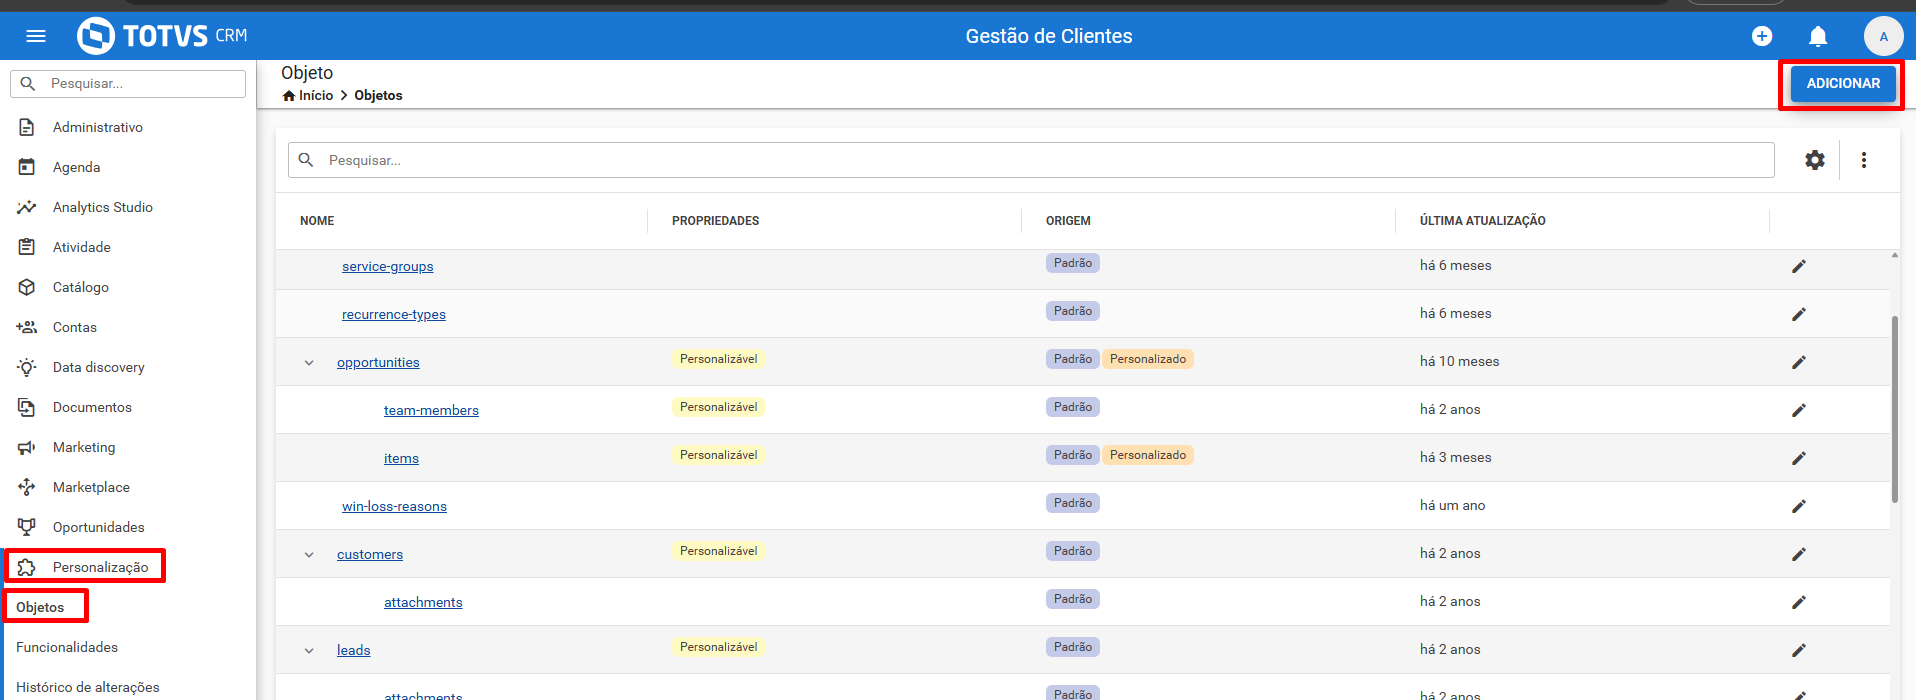1916x700 pixels.
Task: Open the service-groups link
Action: pyautogui.click(x=388, y=266)
